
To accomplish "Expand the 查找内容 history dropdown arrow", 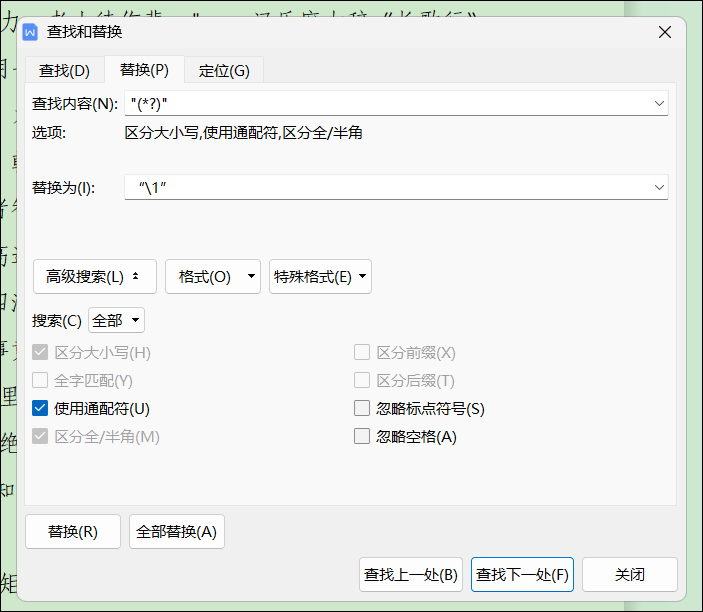I will pyautogui.click(x=658, y=103).
